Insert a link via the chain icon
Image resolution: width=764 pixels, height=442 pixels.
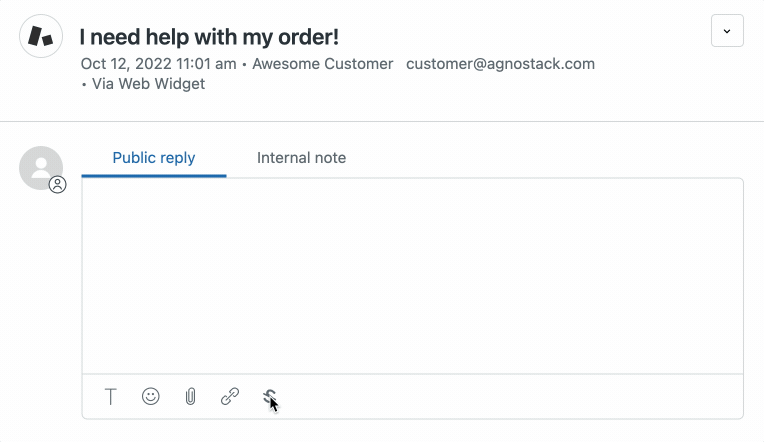pyautogui.click(x=230, y=396)
